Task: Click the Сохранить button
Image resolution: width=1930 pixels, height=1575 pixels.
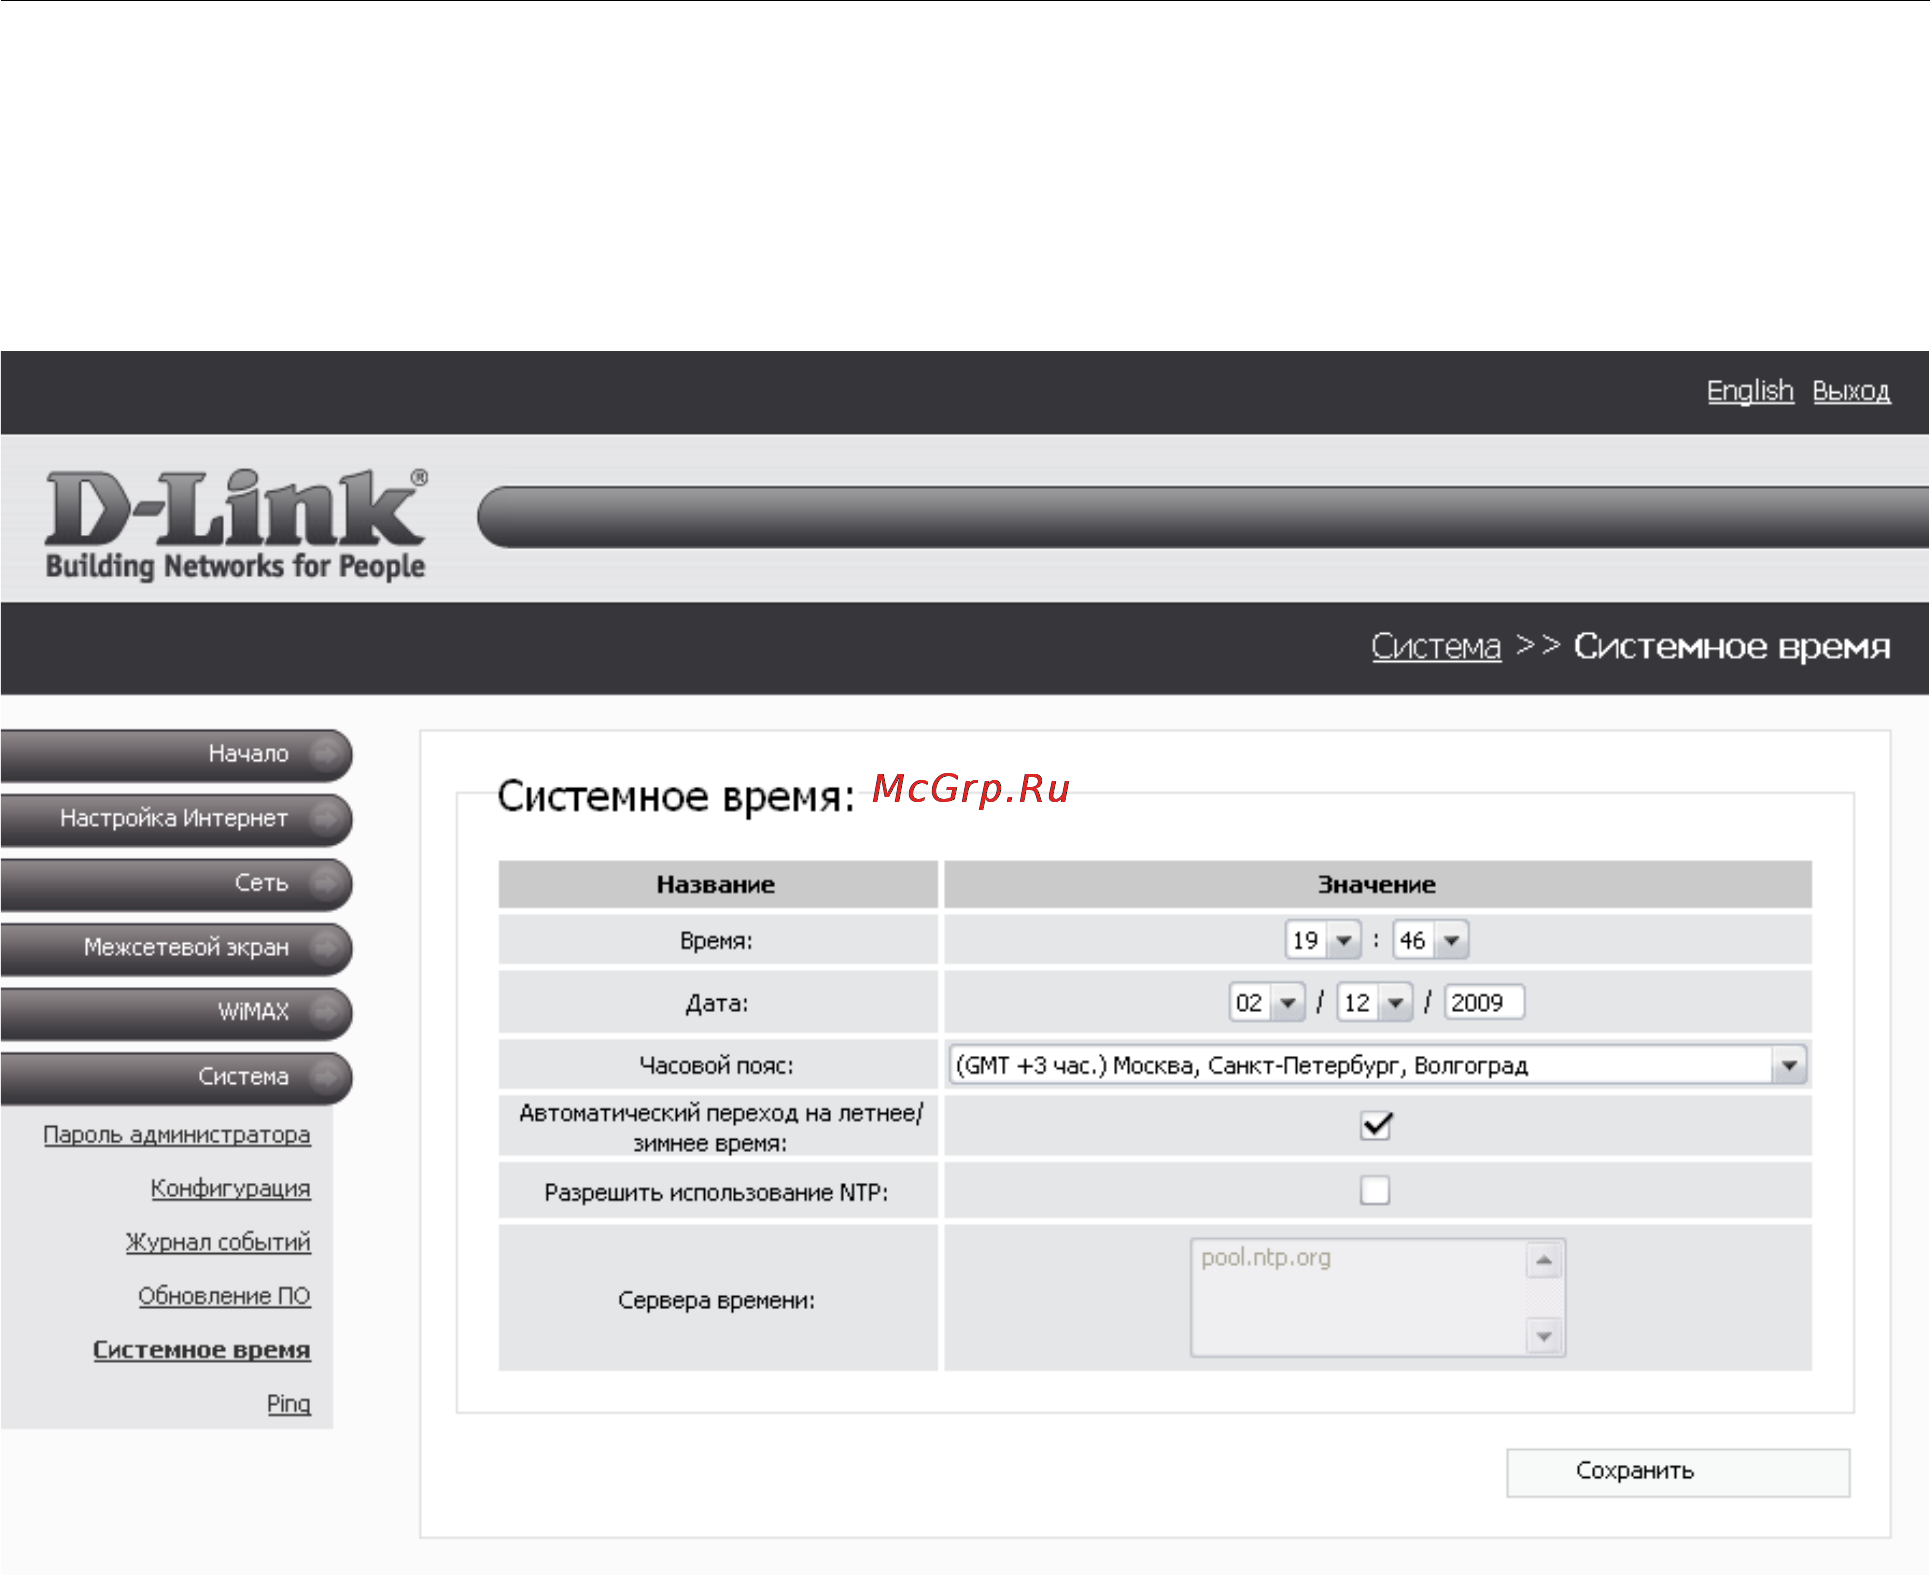Action: tap(1678, 1471)
